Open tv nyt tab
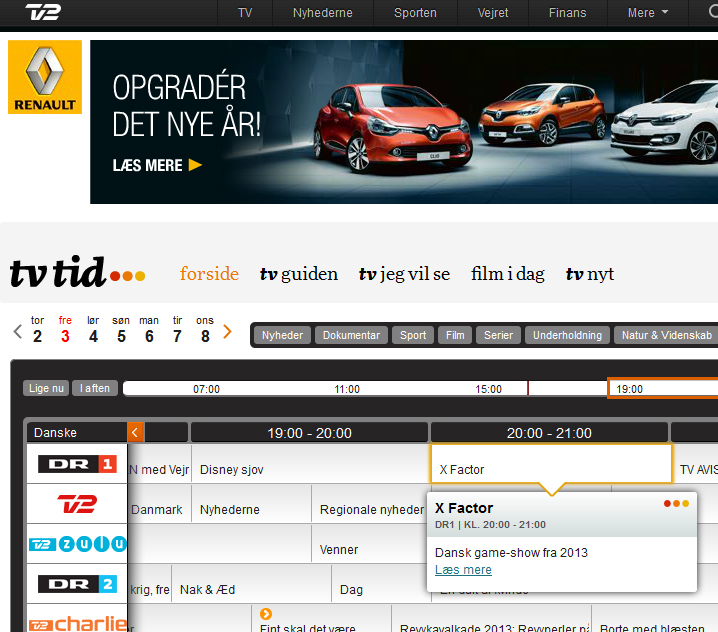 (590, 274)
